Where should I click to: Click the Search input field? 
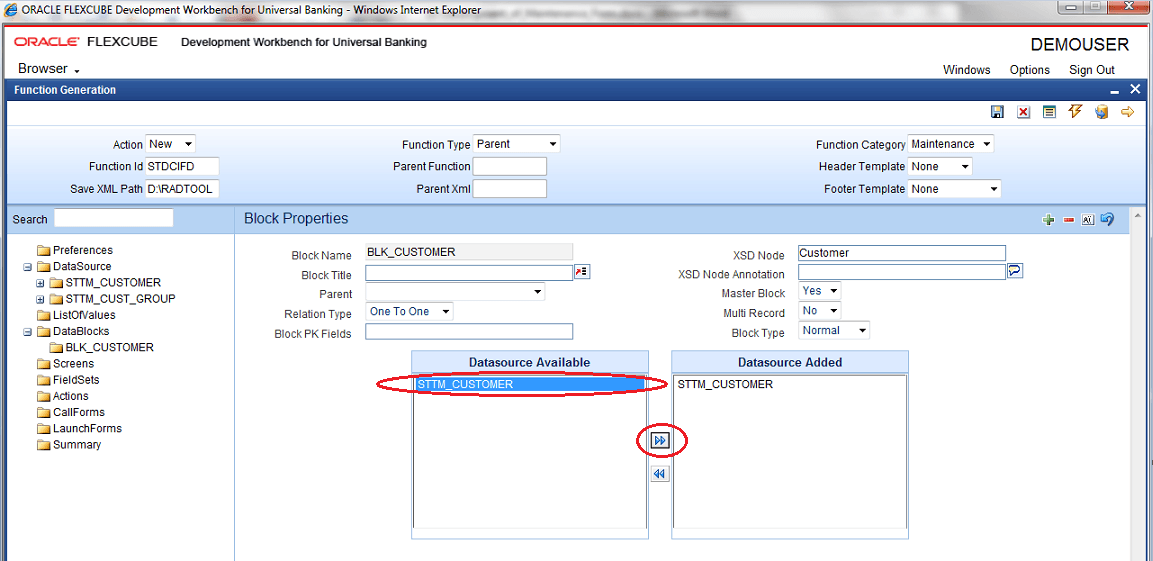pyautogui.click(x=114, y=218)
